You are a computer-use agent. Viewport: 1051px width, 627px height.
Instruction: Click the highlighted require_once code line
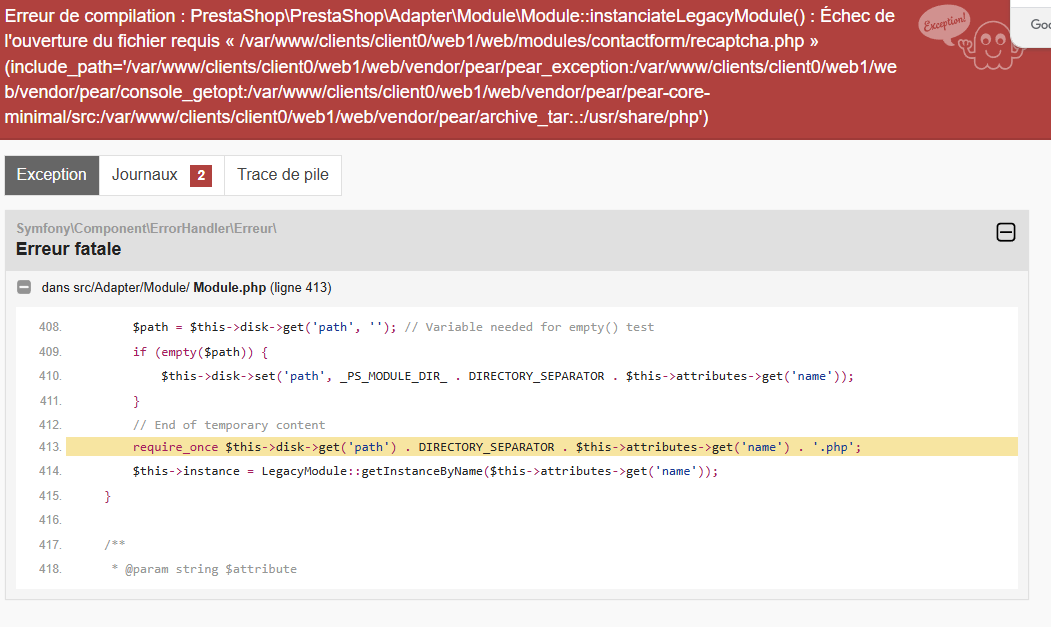pyautogui.click(x=542, y=447)
